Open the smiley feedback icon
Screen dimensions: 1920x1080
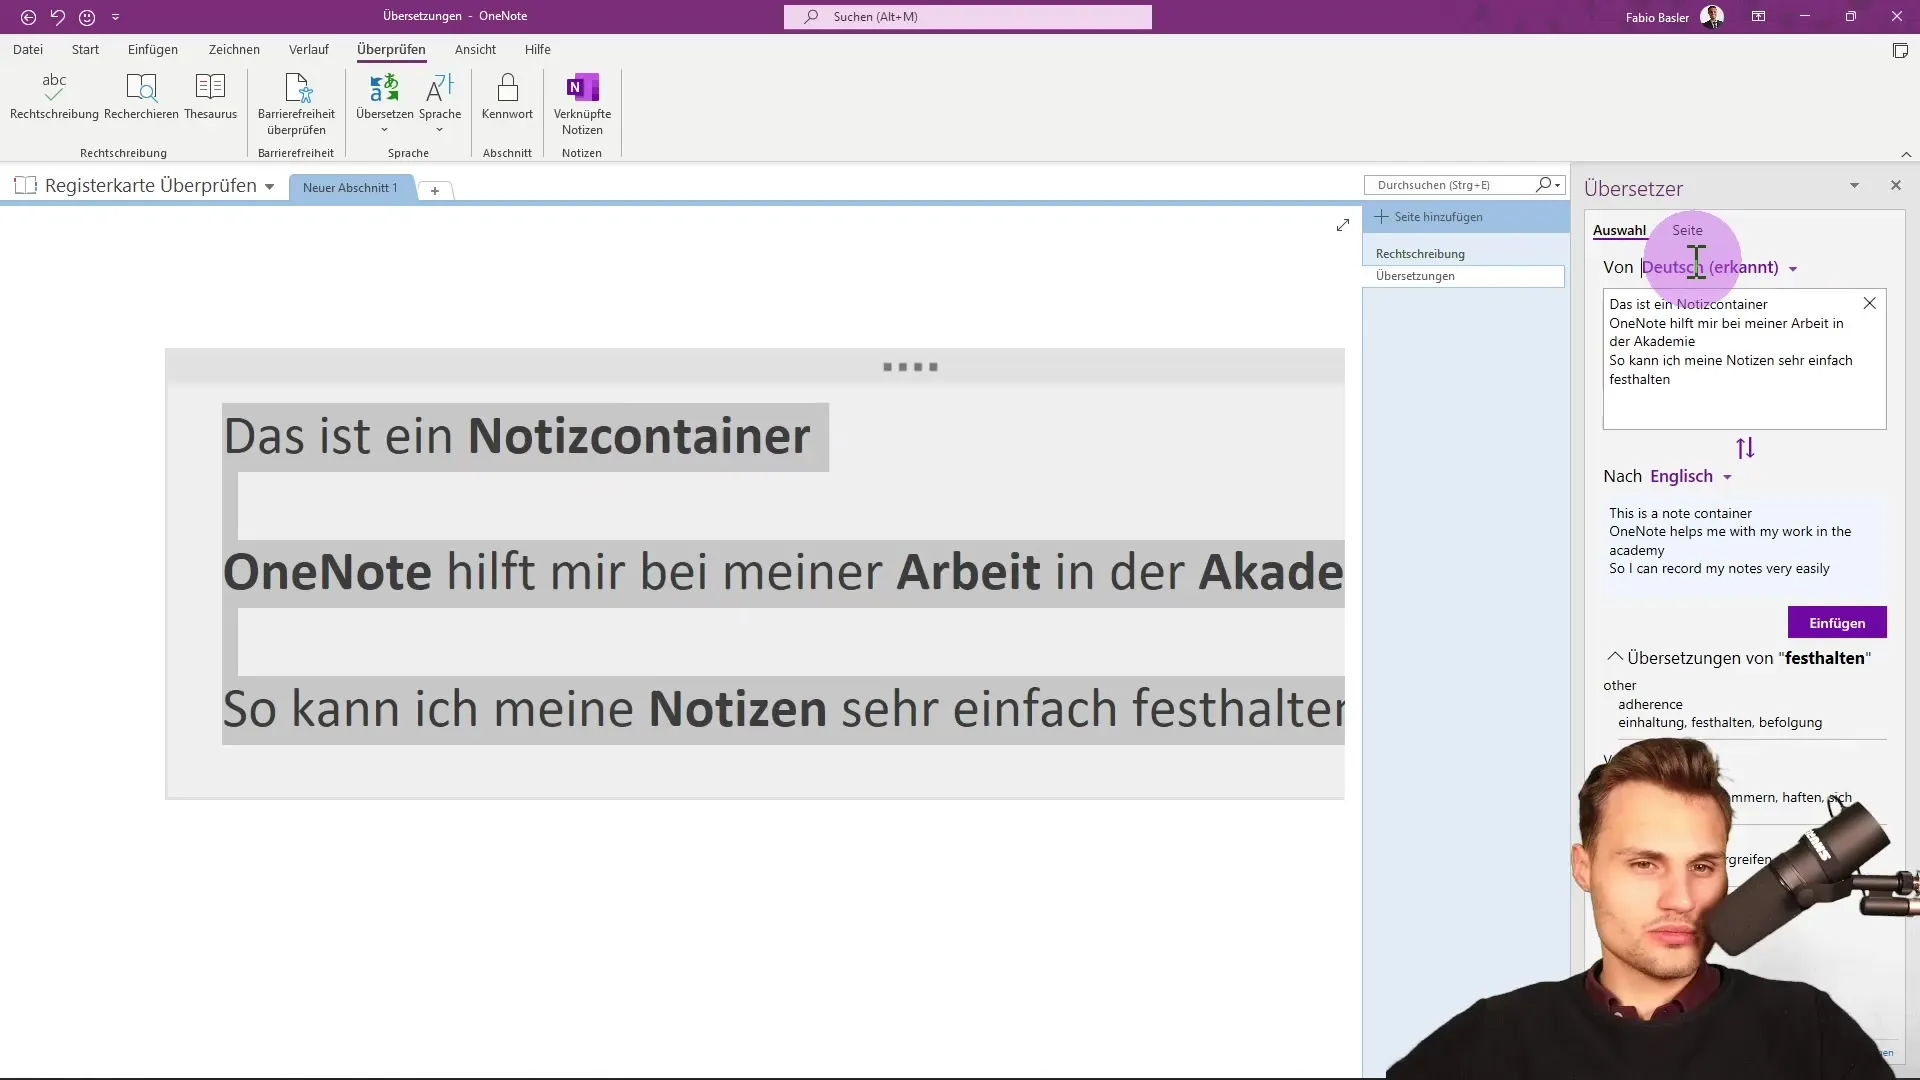[87, 17]
